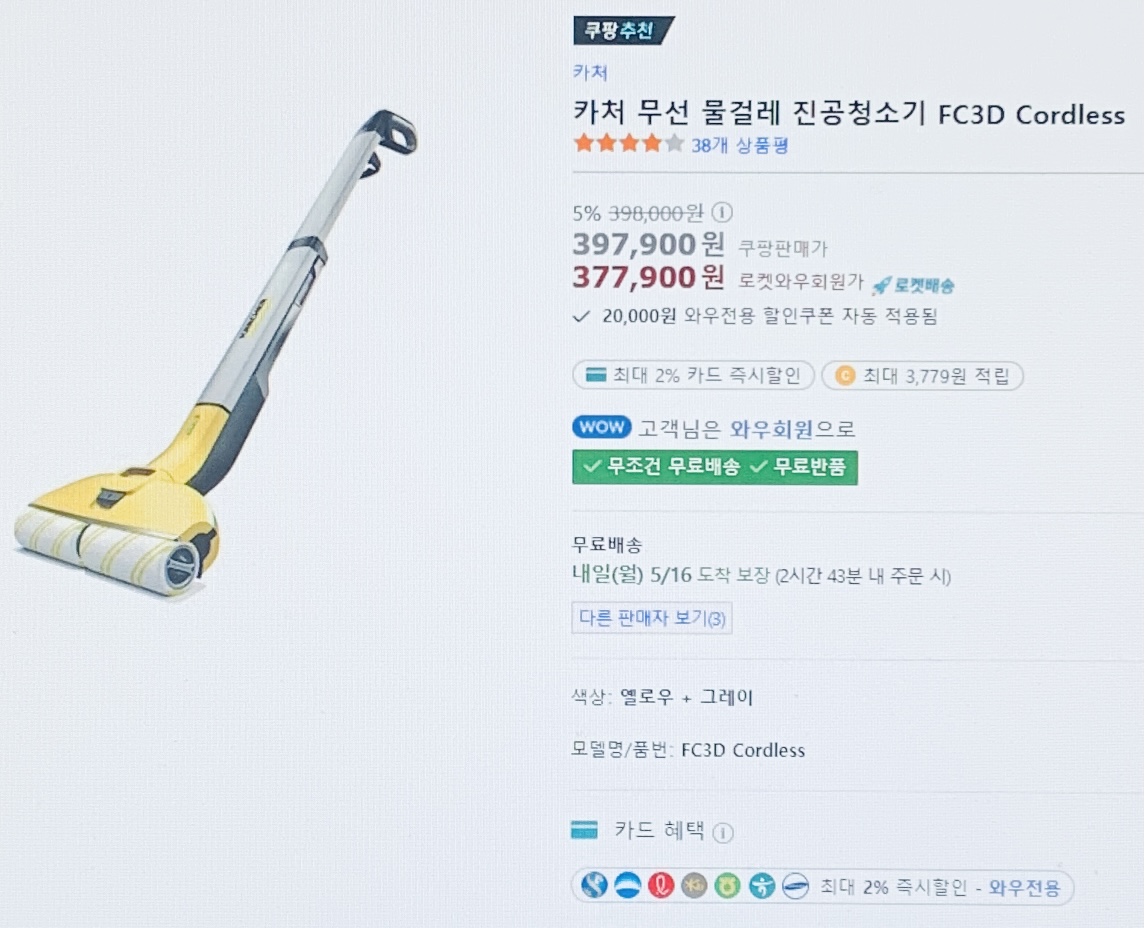This screenshot has height=928, width=1144.
Task: Click the star rating display
Action: coord(629,143)
